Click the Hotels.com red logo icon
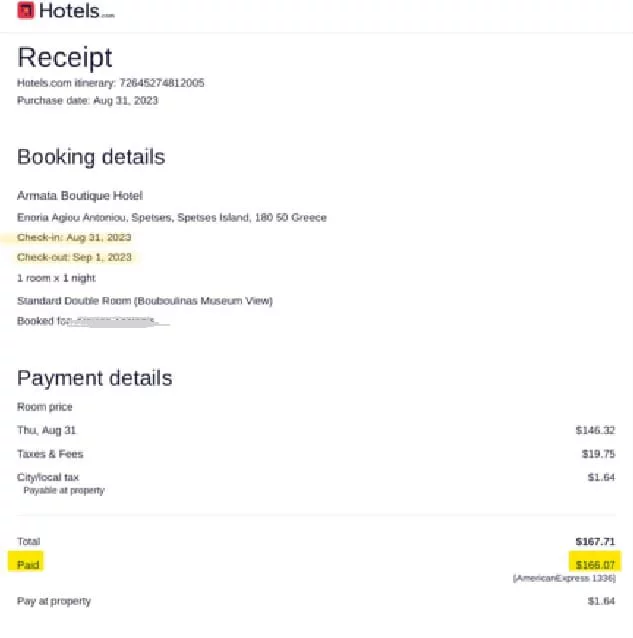 click(x=26, y=11)
